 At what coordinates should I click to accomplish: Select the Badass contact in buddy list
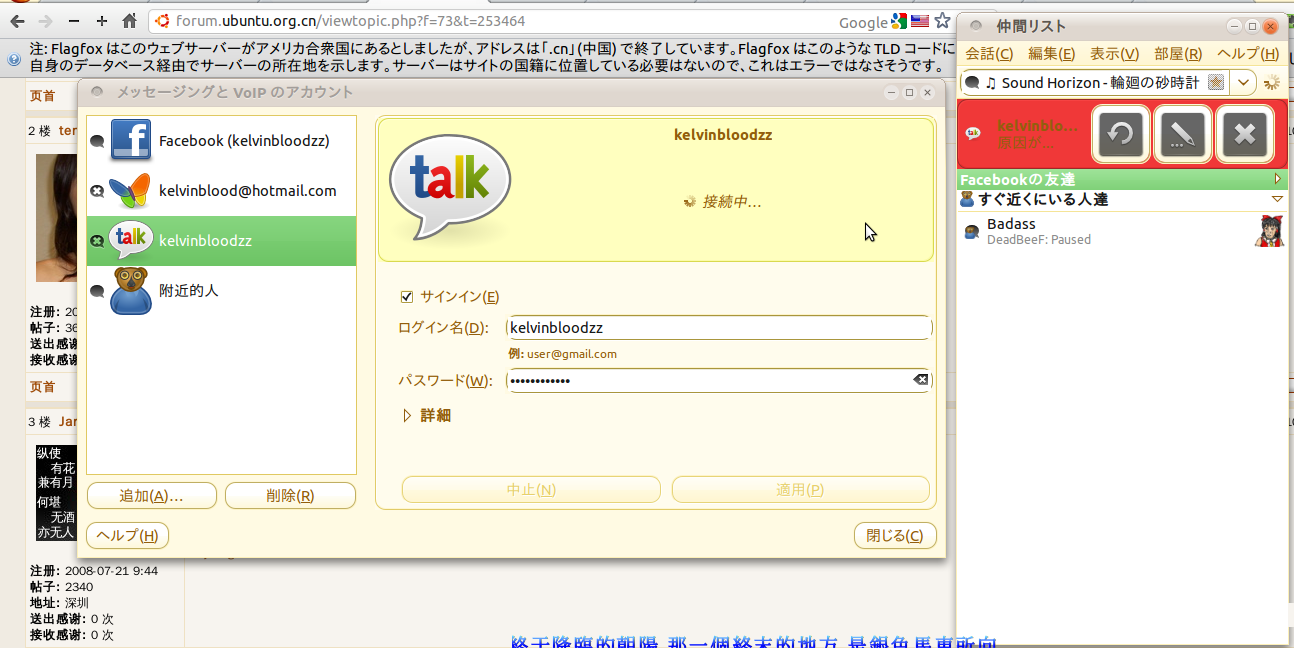(1122, 231)
